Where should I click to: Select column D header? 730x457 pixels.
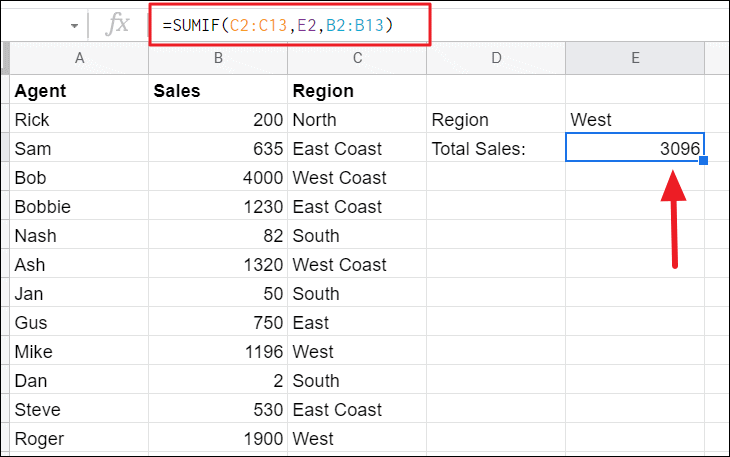(x=495, y=59)
